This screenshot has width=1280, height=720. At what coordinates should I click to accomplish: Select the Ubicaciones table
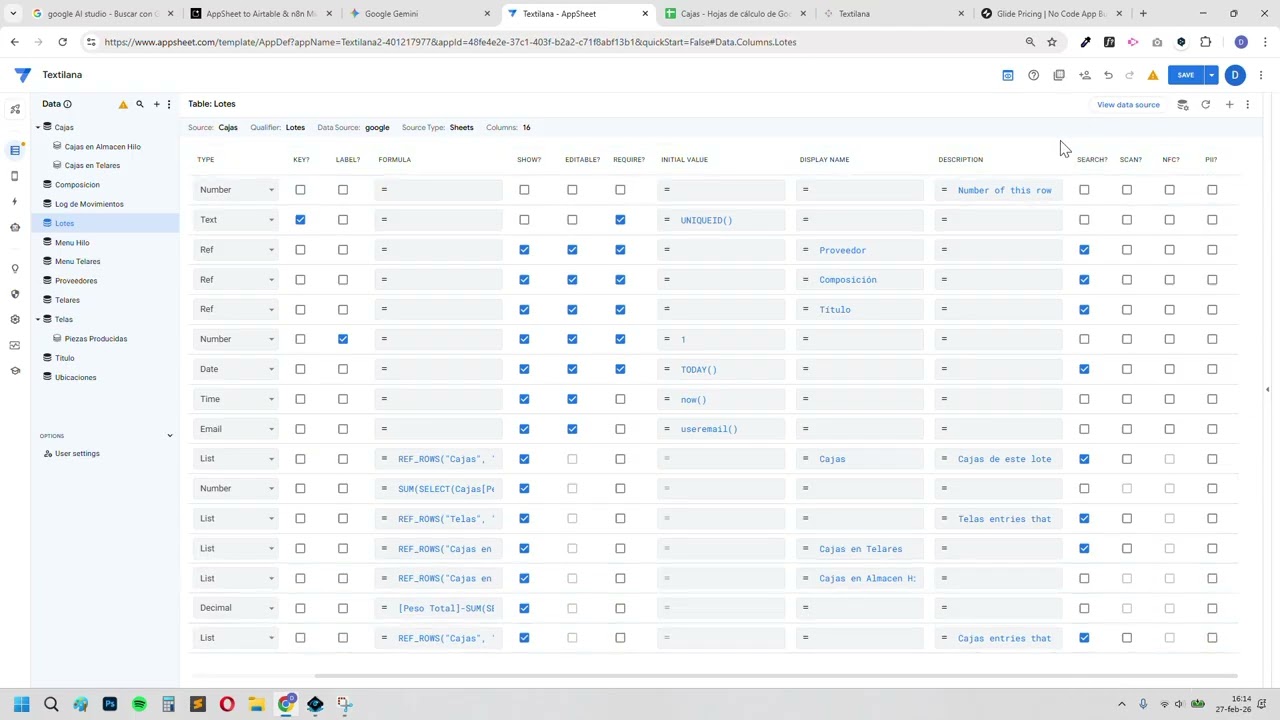[75, 377]
